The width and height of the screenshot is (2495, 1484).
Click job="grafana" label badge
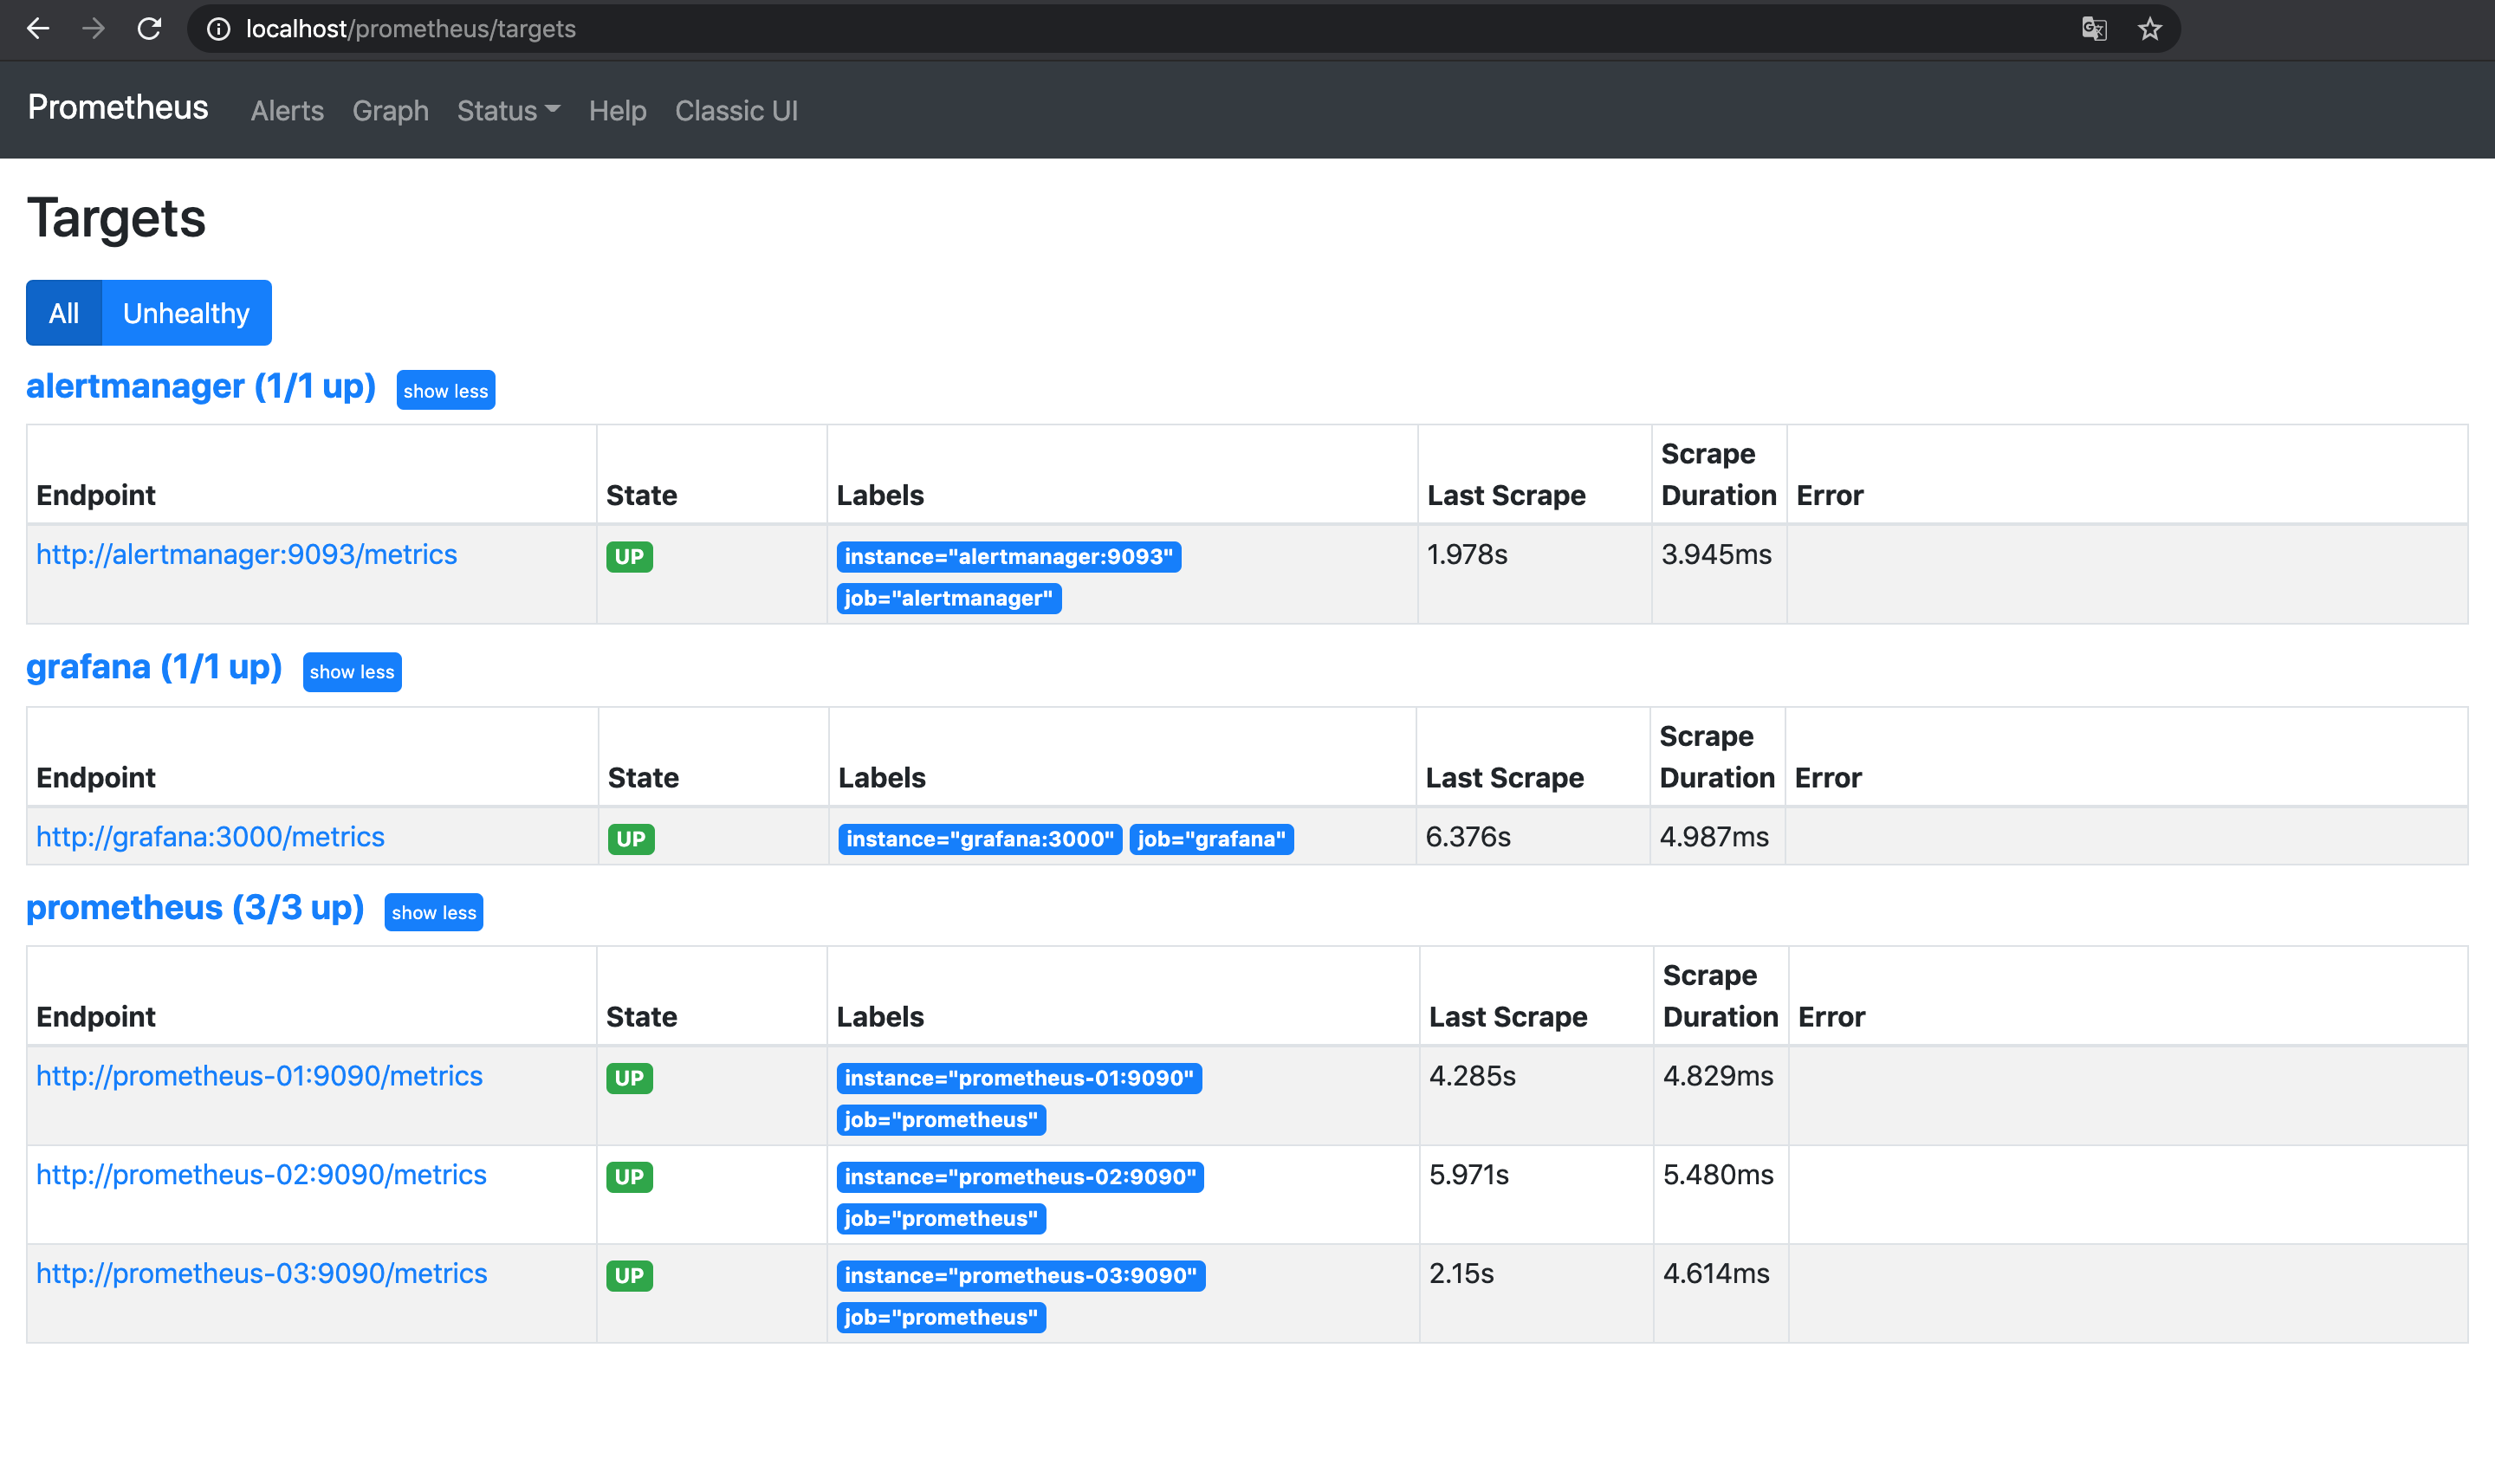pyautogui.click(x=1212, y=839)
